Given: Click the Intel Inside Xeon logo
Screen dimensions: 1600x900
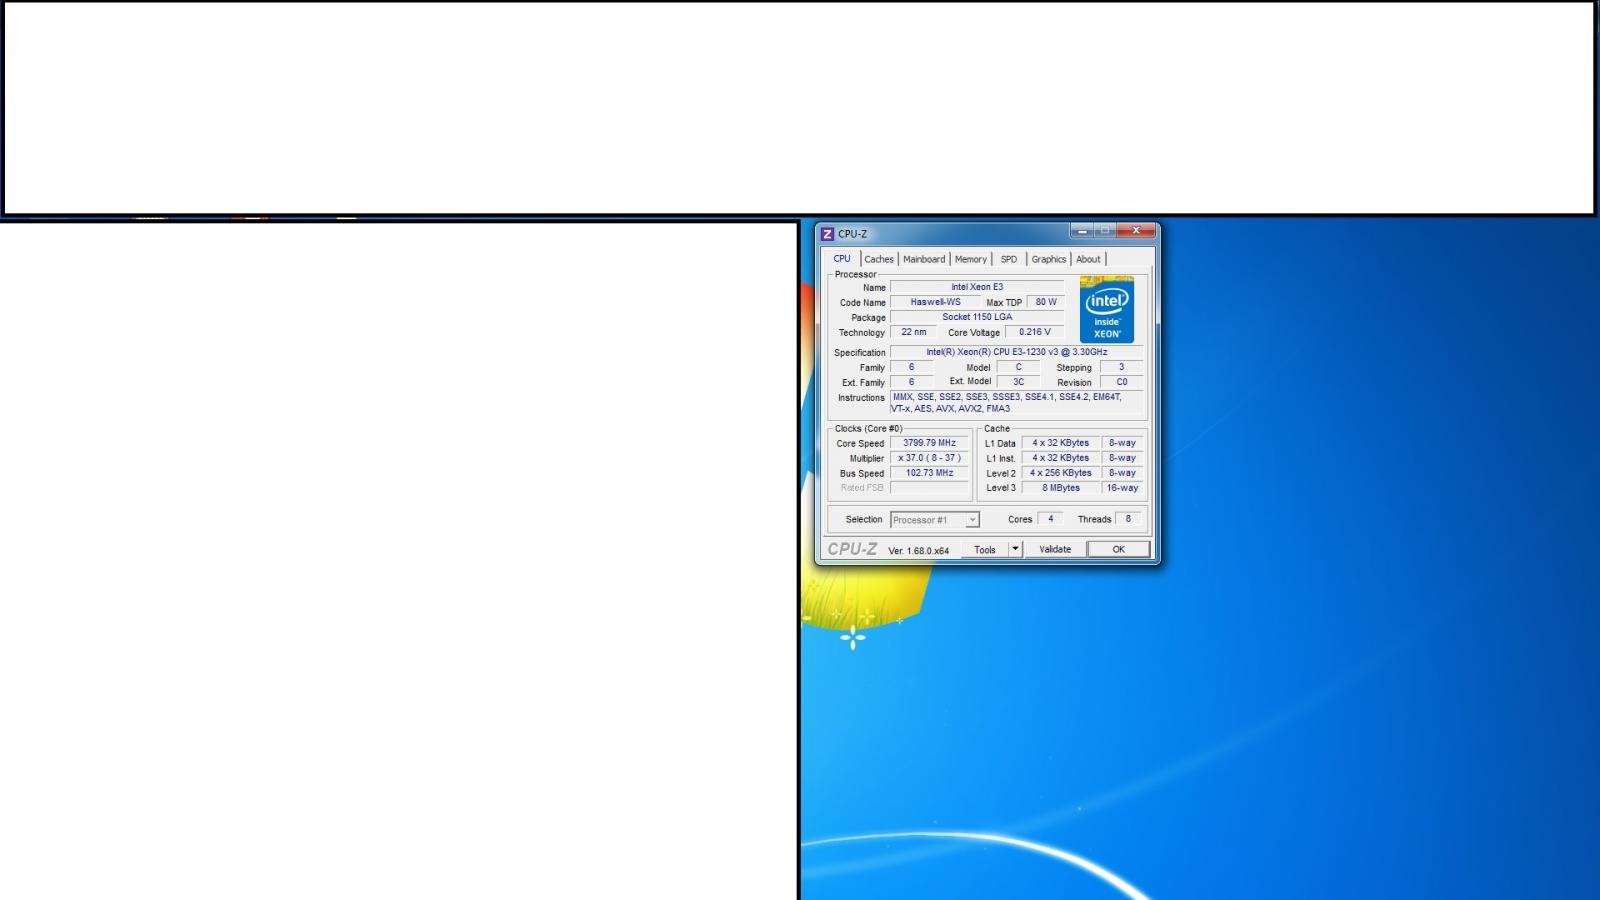Looking at the screenshot, I should pos(1107,310).
